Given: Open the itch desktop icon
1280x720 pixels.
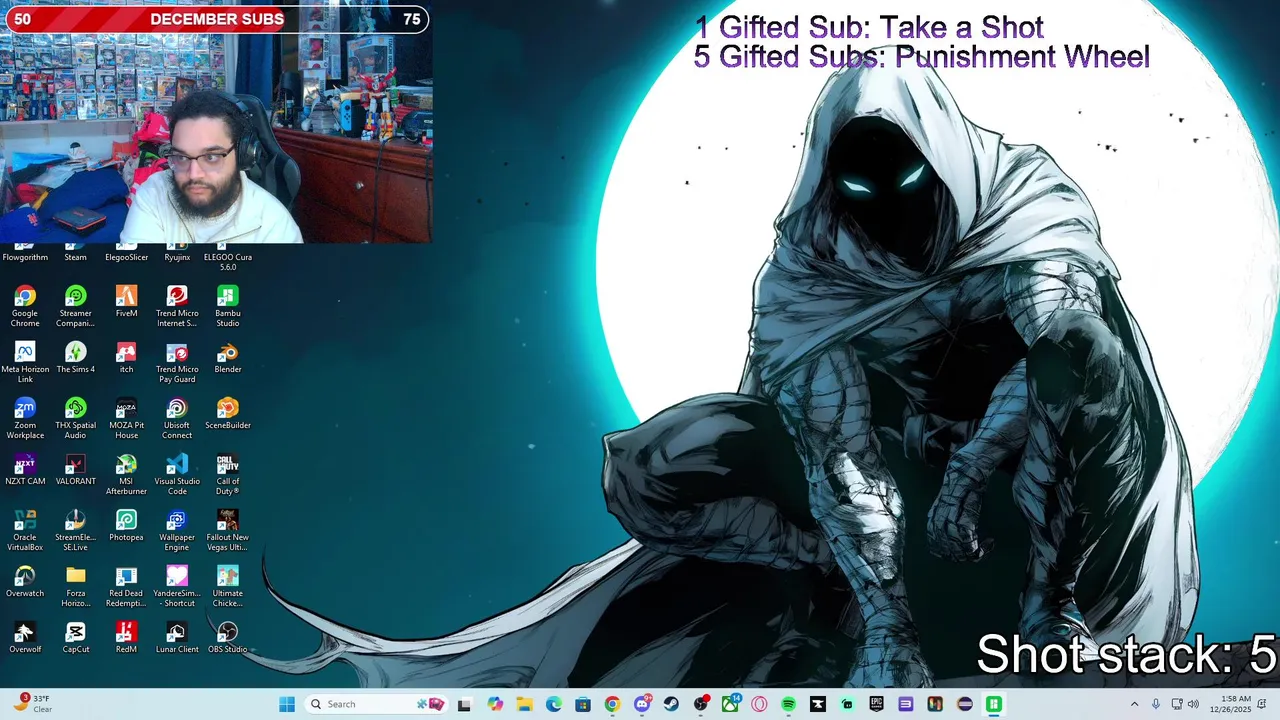Looking at the screenshot, I should click(126, 357).
